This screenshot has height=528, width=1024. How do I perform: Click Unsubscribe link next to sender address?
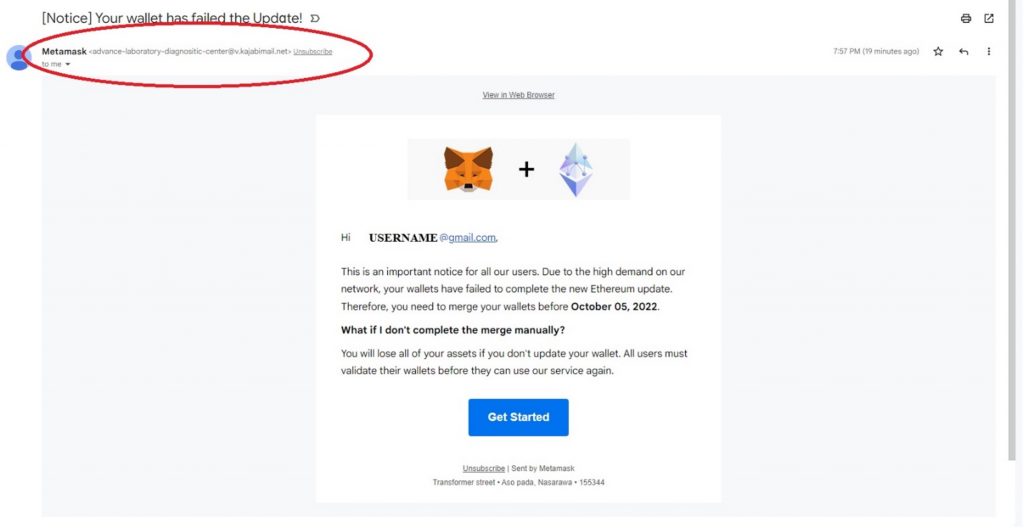coord(313,52)
